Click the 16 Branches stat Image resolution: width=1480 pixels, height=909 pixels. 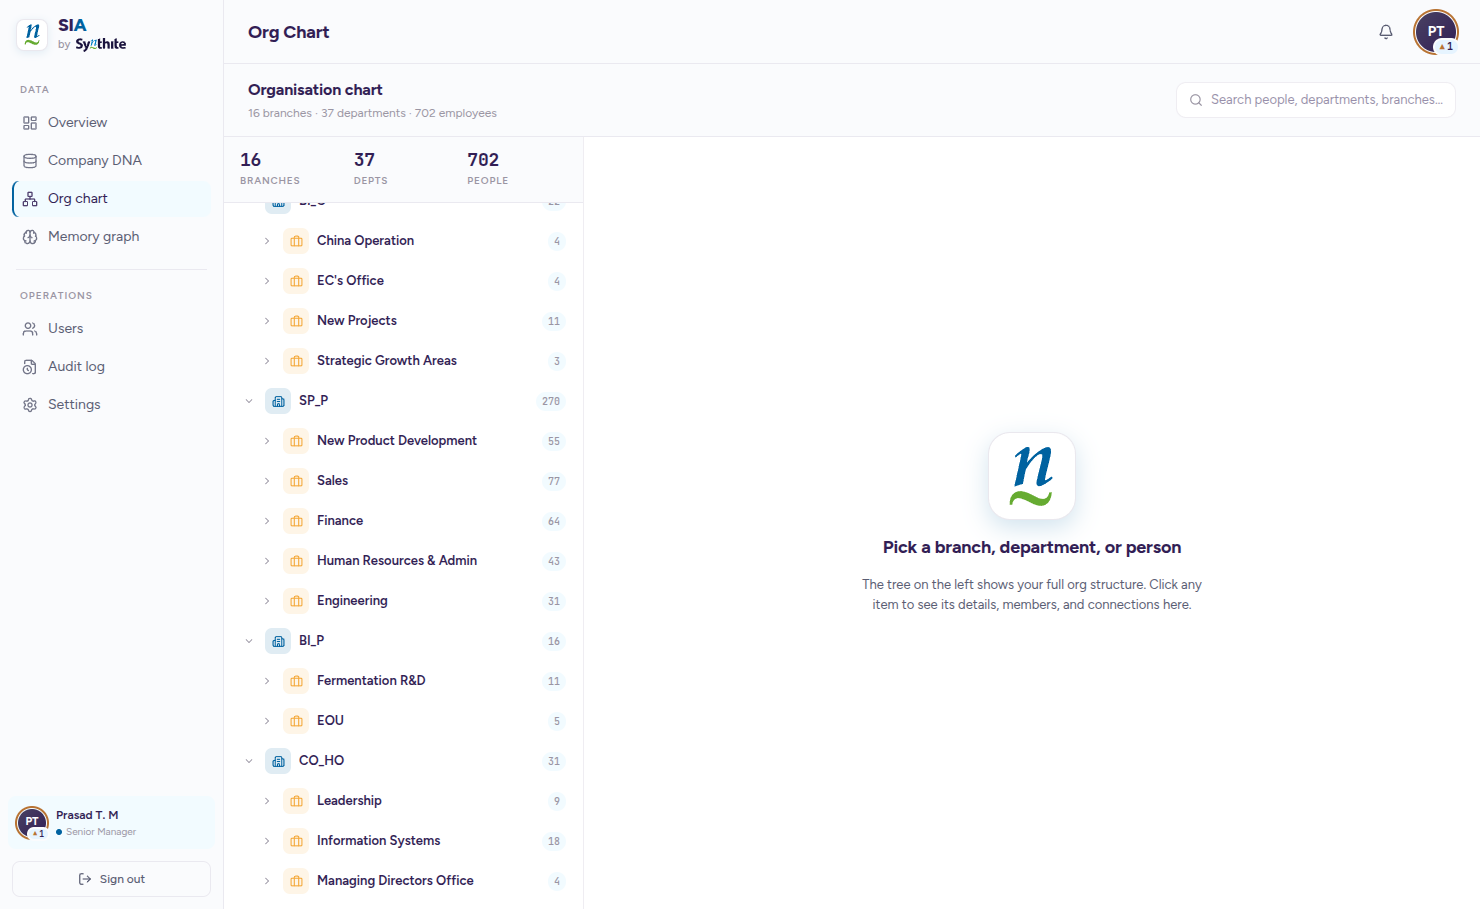tap(270, 168)
